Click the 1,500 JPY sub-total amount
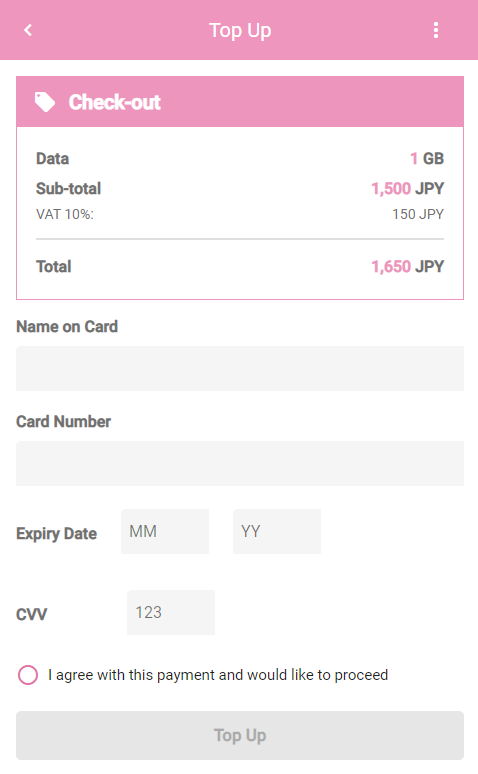 click(x=407, y=189)
